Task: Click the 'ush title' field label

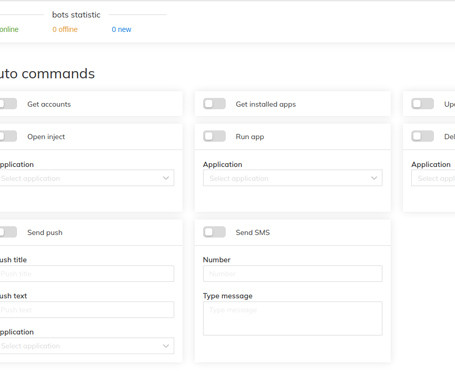Action: click(13, 260)
